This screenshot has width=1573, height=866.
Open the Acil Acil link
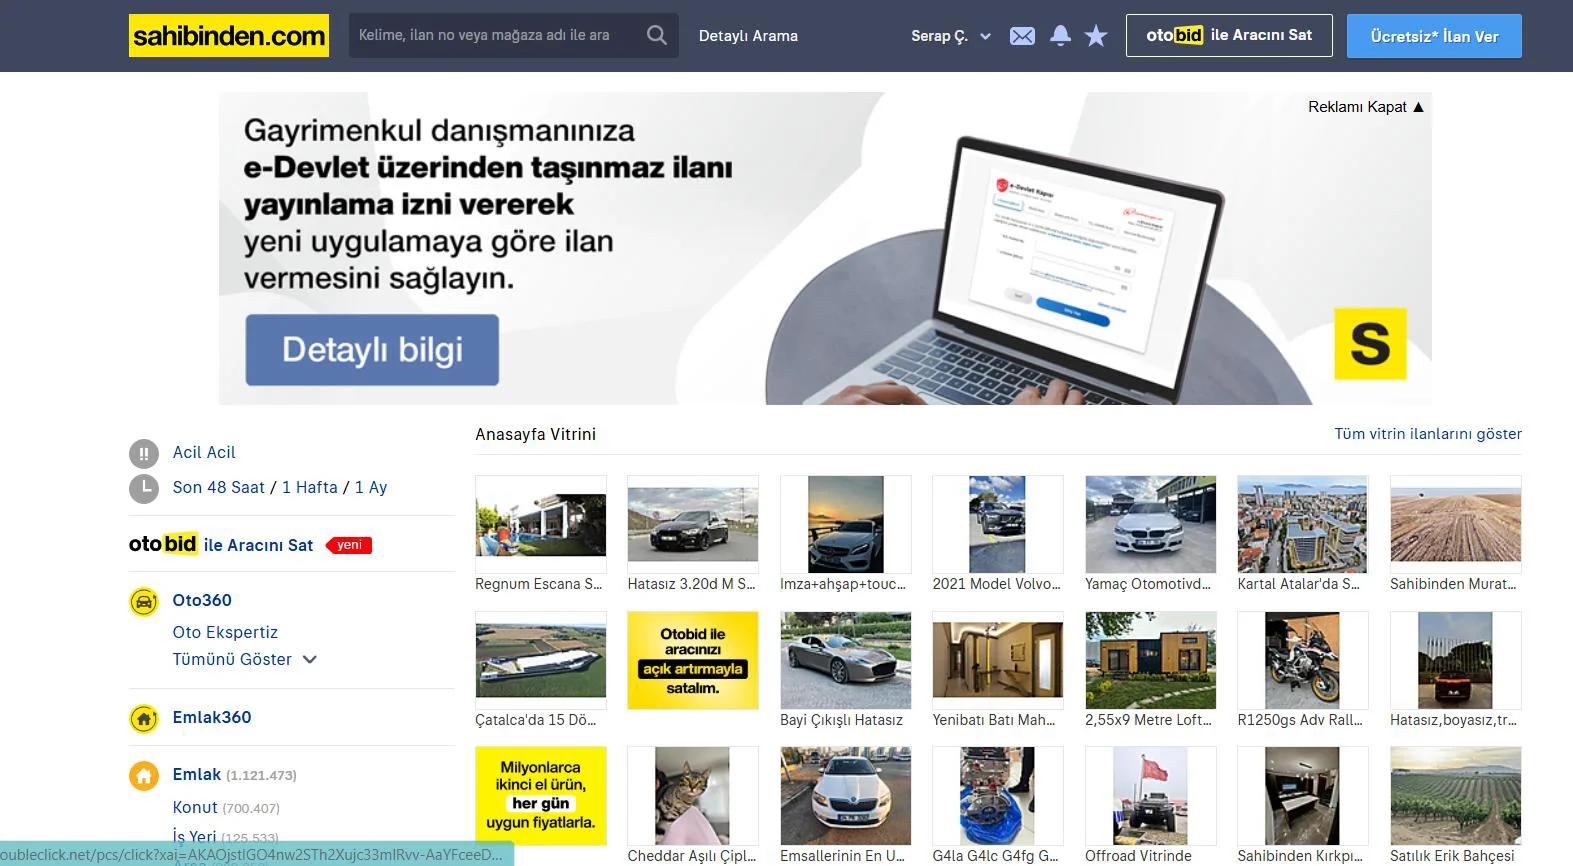point(204,452)
